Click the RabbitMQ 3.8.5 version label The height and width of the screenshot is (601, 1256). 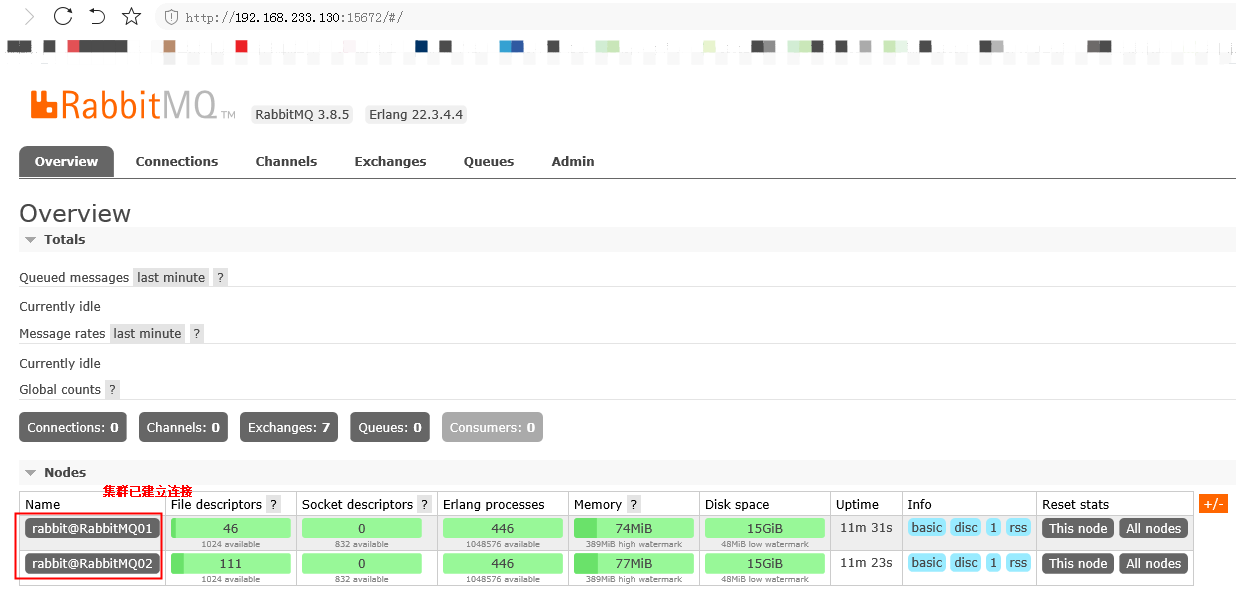pyautogui.click(x=302, y=115)
